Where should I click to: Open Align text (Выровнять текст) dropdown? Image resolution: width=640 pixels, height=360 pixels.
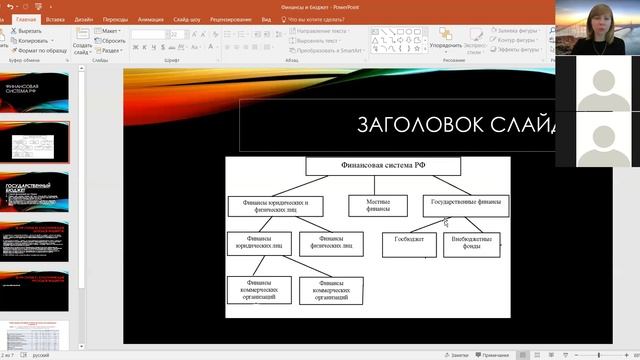[x=315, y=41]
